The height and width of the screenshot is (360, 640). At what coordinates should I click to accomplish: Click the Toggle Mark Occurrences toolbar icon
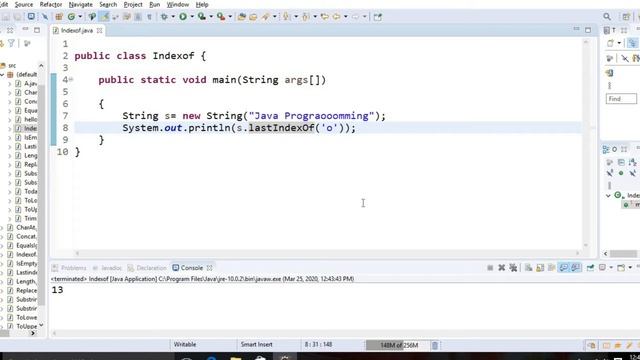tap(105, 17)
